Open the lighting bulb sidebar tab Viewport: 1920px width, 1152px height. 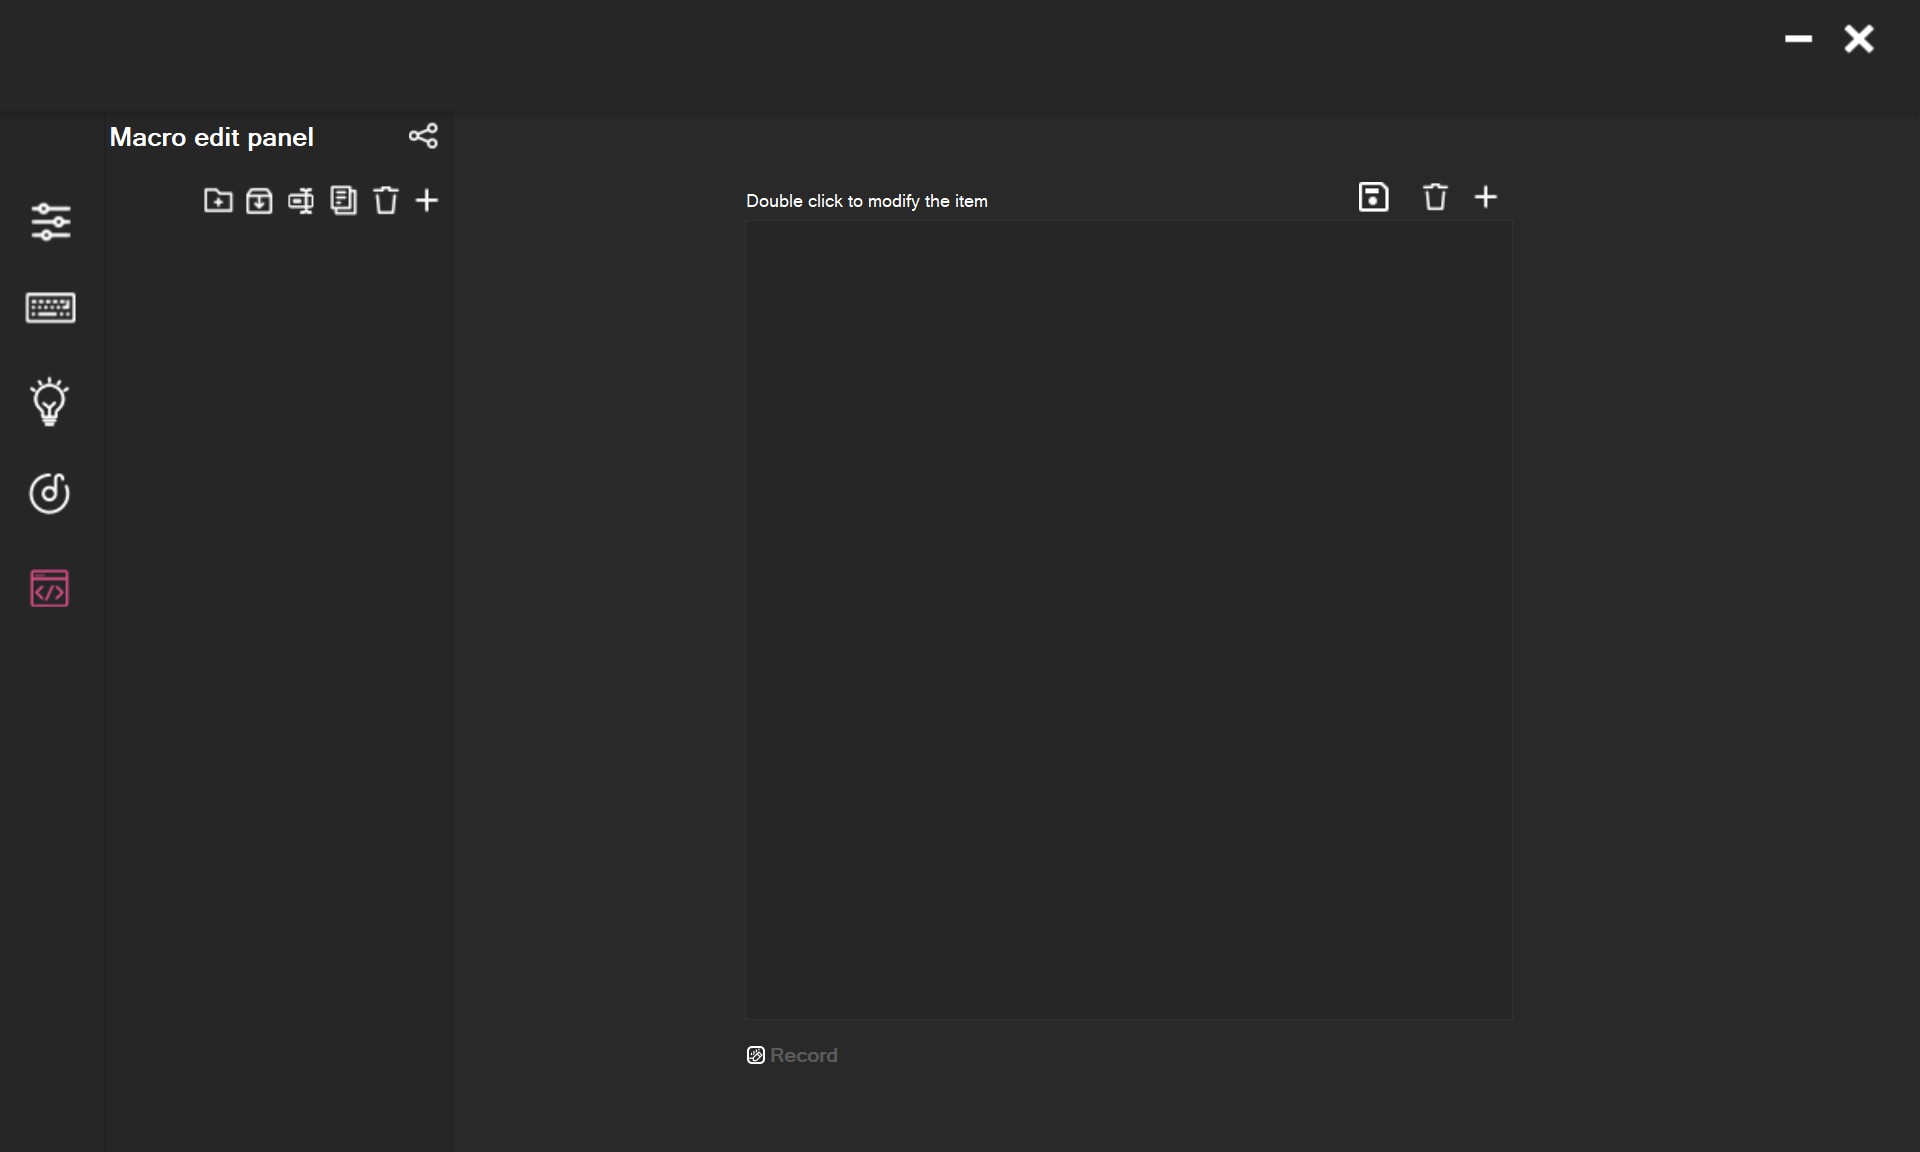tap(50, 402)
